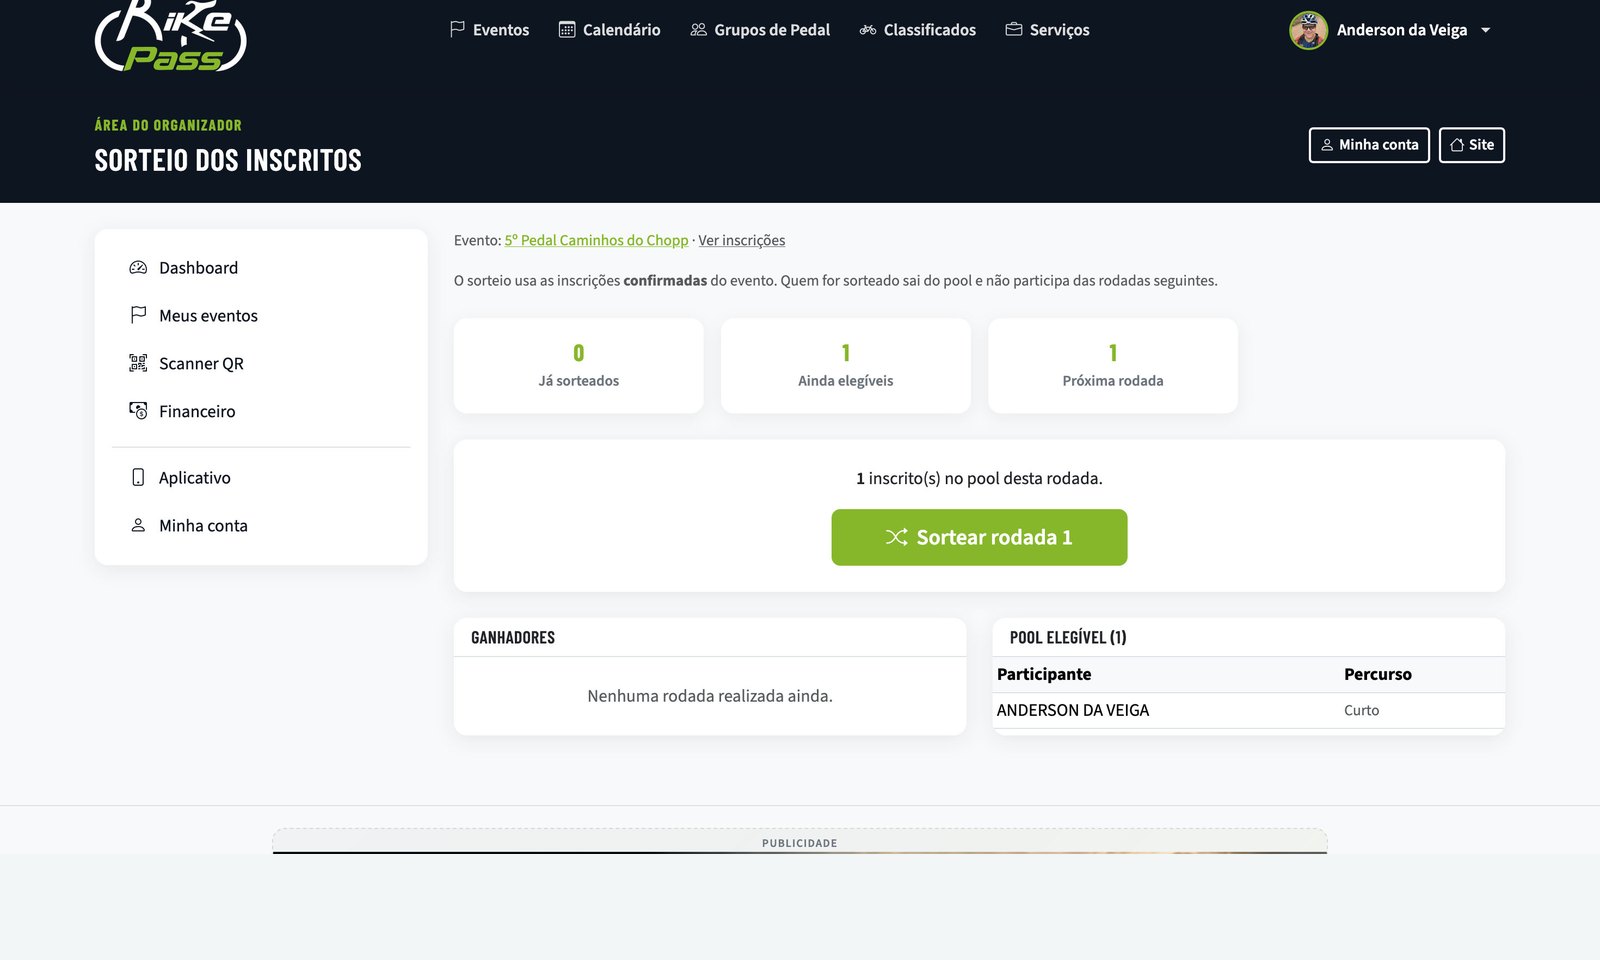Click the Ainda elegíveis count card
This screenshot has width=1600, height=960.
(846, 366)
